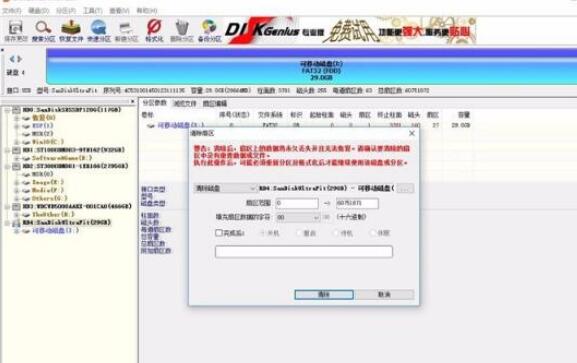Collapse the HD4 SanDisk Ultra Fit node
Screen dimensions: 577x363
(7, 222)
